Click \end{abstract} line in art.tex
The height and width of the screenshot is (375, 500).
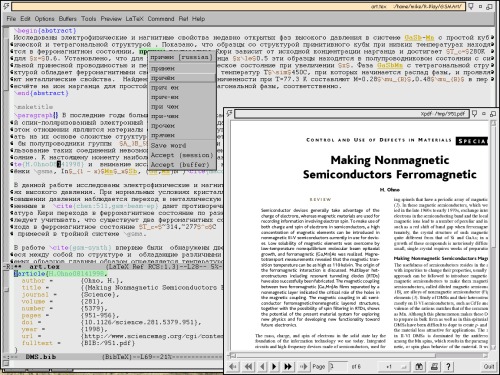pos(41,93)
